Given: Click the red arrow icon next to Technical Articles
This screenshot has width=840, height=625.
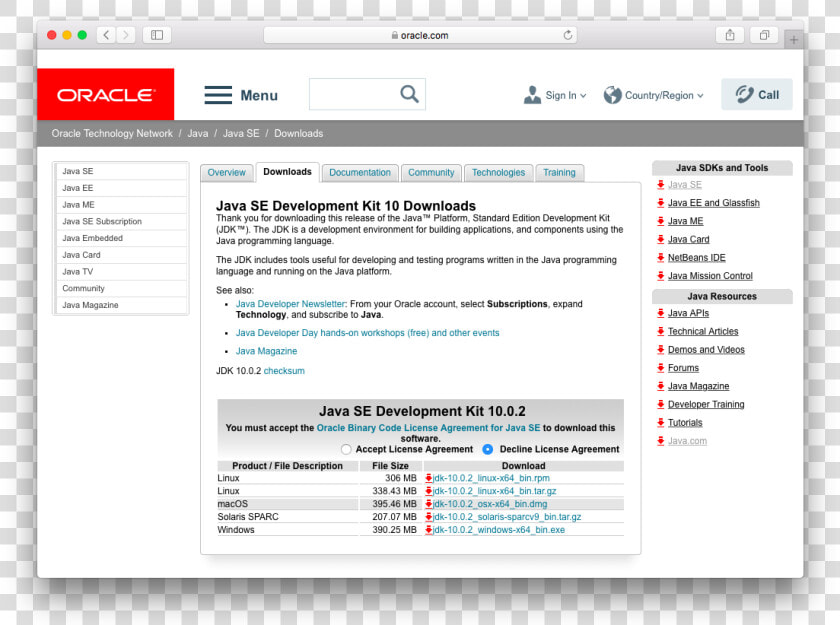Looking at the screenshot, I should 661,332.
